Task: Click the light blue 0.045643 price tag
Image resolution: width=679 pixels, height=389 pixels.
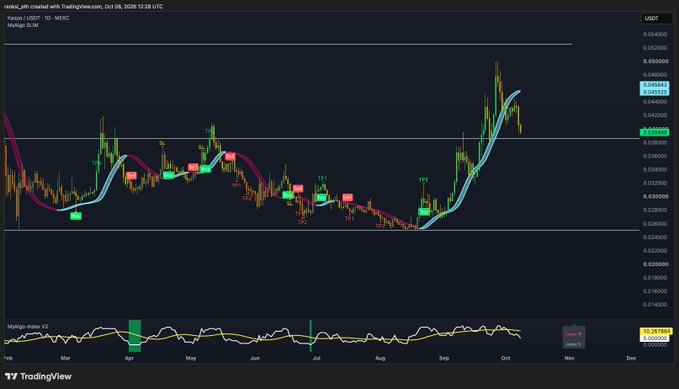Action: [x=654, y=85]
